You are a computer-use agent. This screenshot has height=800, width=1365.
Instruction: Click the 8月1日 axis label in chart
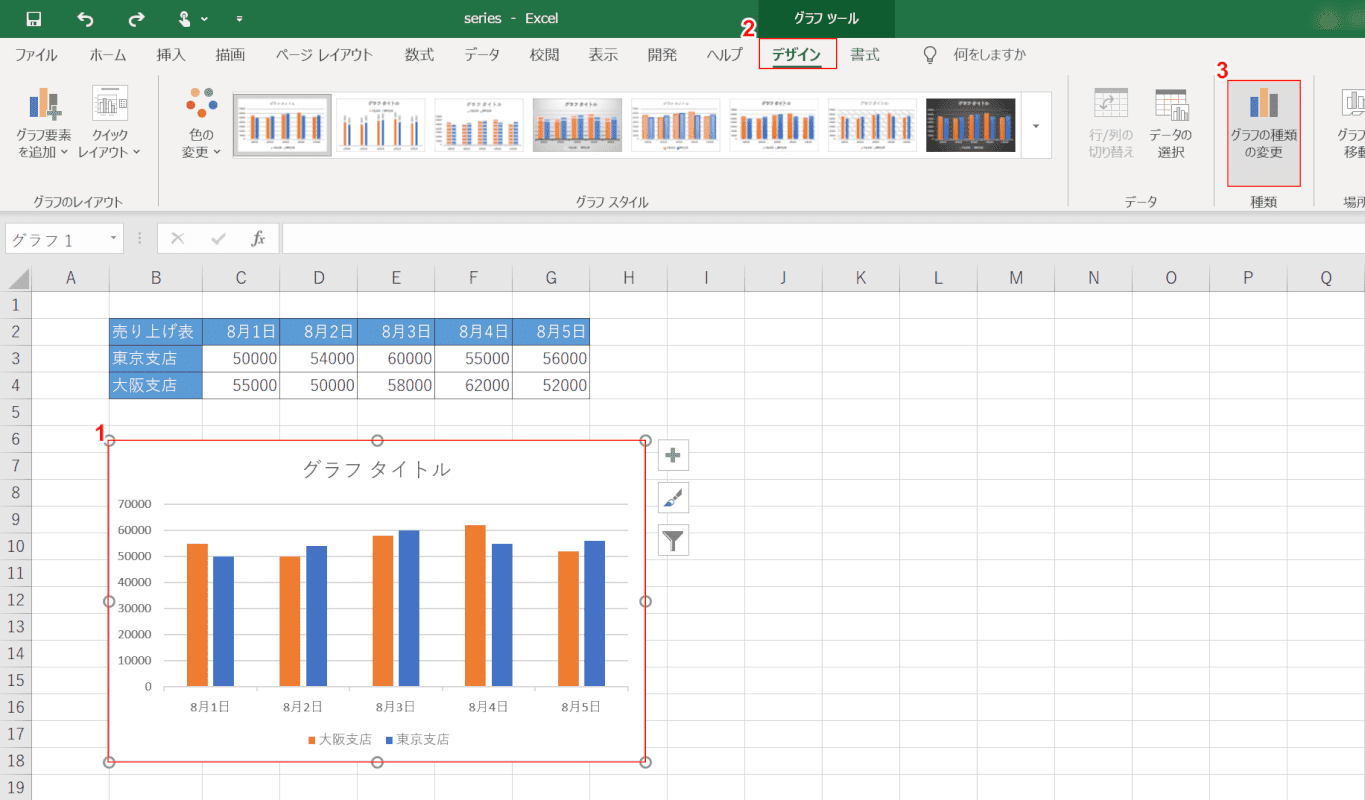click(x=210, y=706)
